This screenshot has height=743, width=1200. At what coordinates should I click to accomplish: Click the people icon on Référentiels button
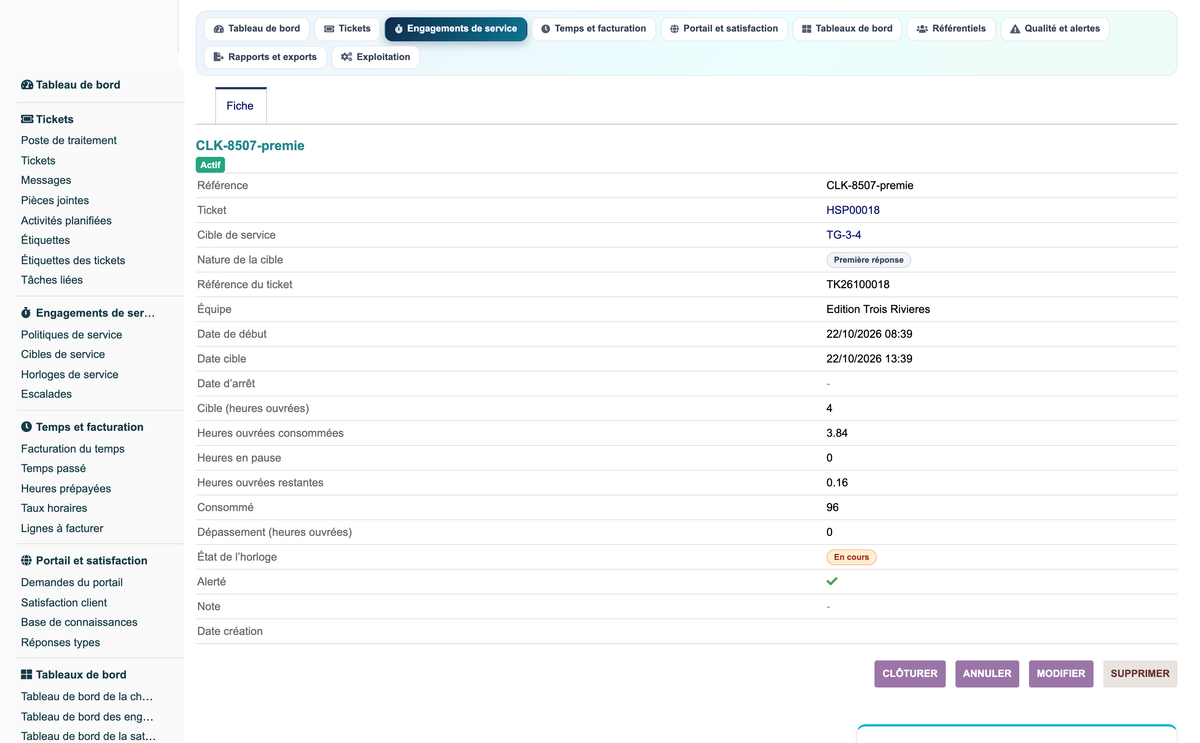[x=922, y=29]
